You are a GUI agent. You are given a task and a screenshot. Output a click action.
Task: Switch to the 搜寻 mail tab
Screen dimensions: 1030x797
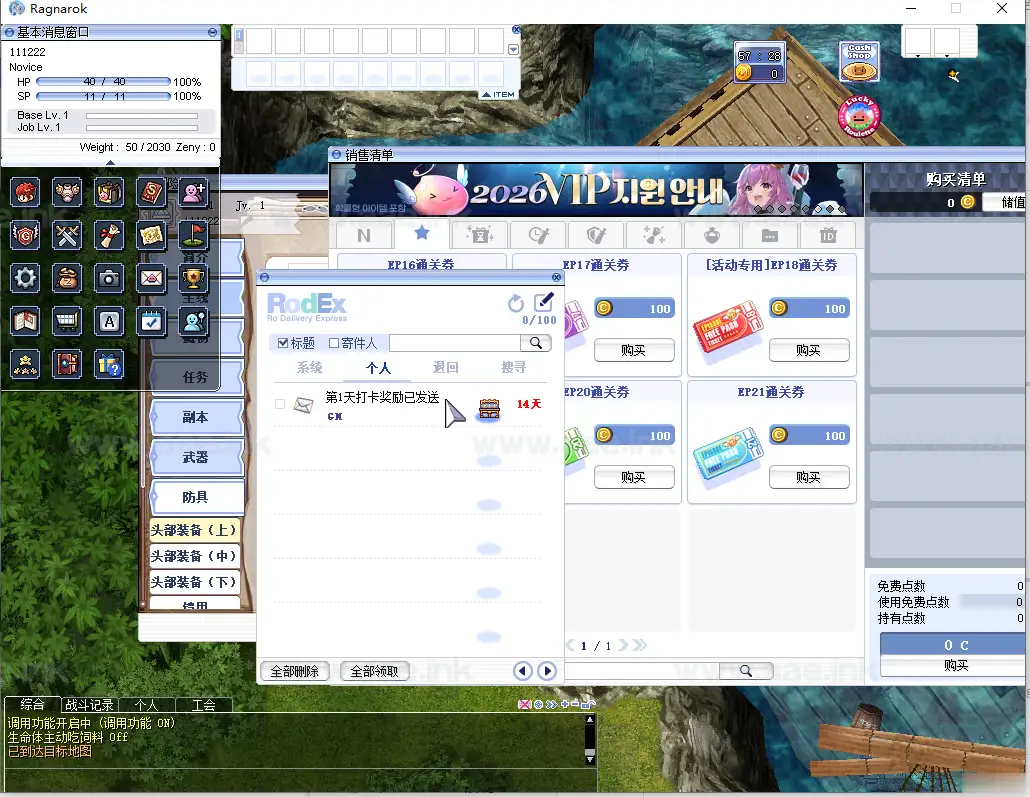513,367
